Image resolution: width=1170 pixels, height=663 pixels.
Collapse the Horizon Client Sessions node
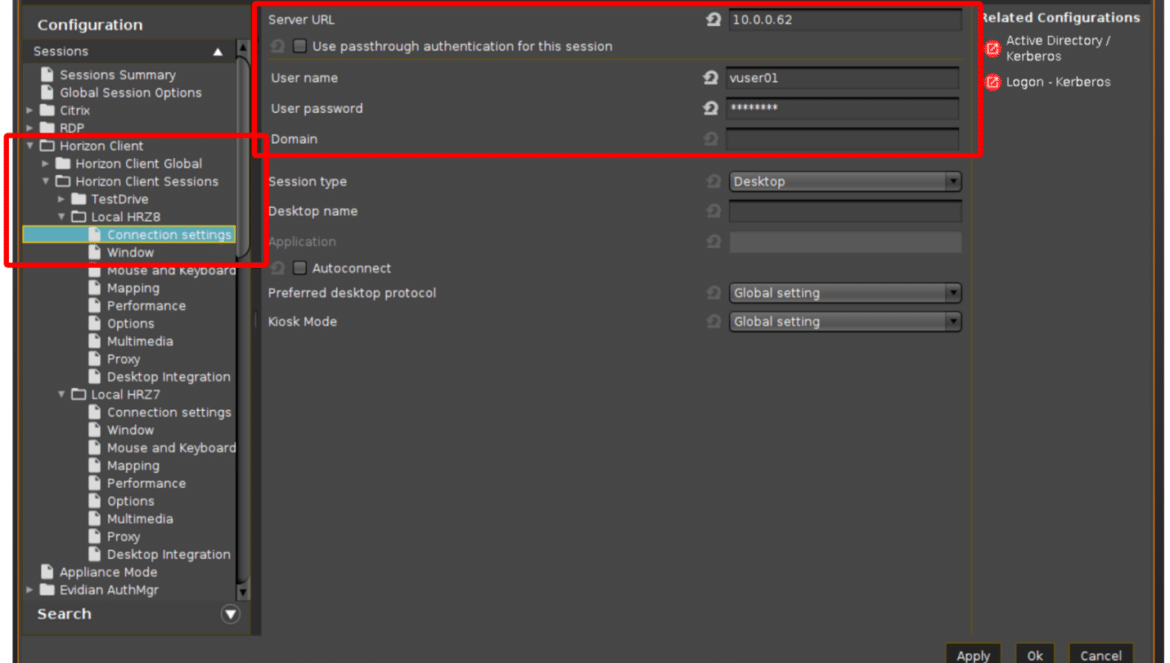(46, 181)
